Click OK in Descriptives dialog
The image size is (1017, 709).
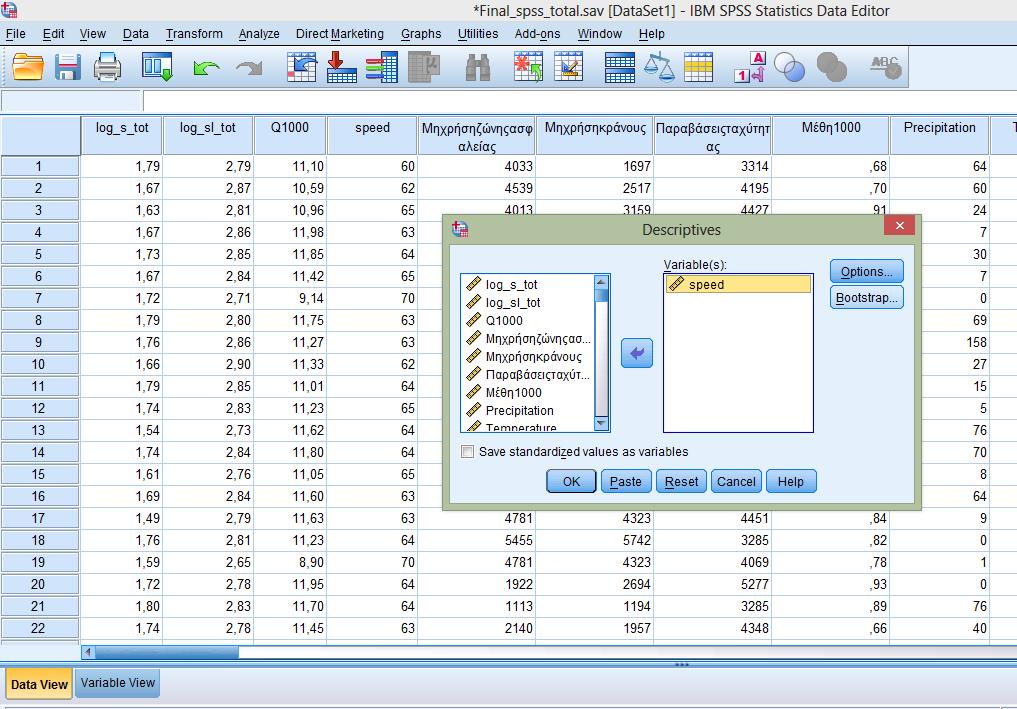click(571, 481)
